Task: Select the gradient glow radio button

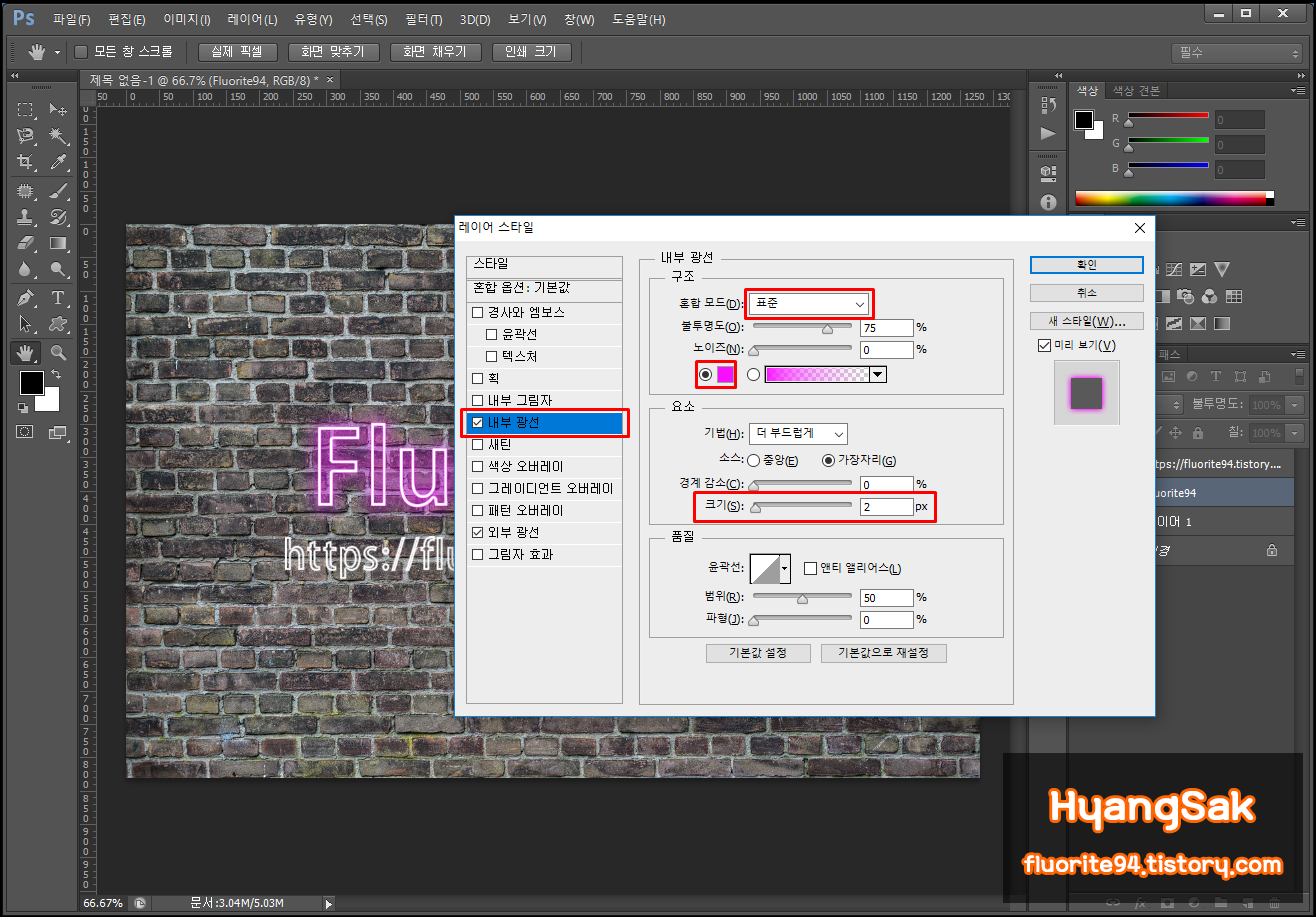Action: coord(753,374)
